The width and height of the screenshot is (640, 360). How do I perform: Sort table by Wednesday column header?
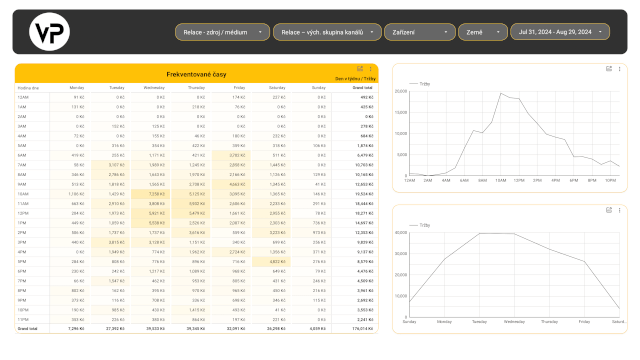pos(154,88)
